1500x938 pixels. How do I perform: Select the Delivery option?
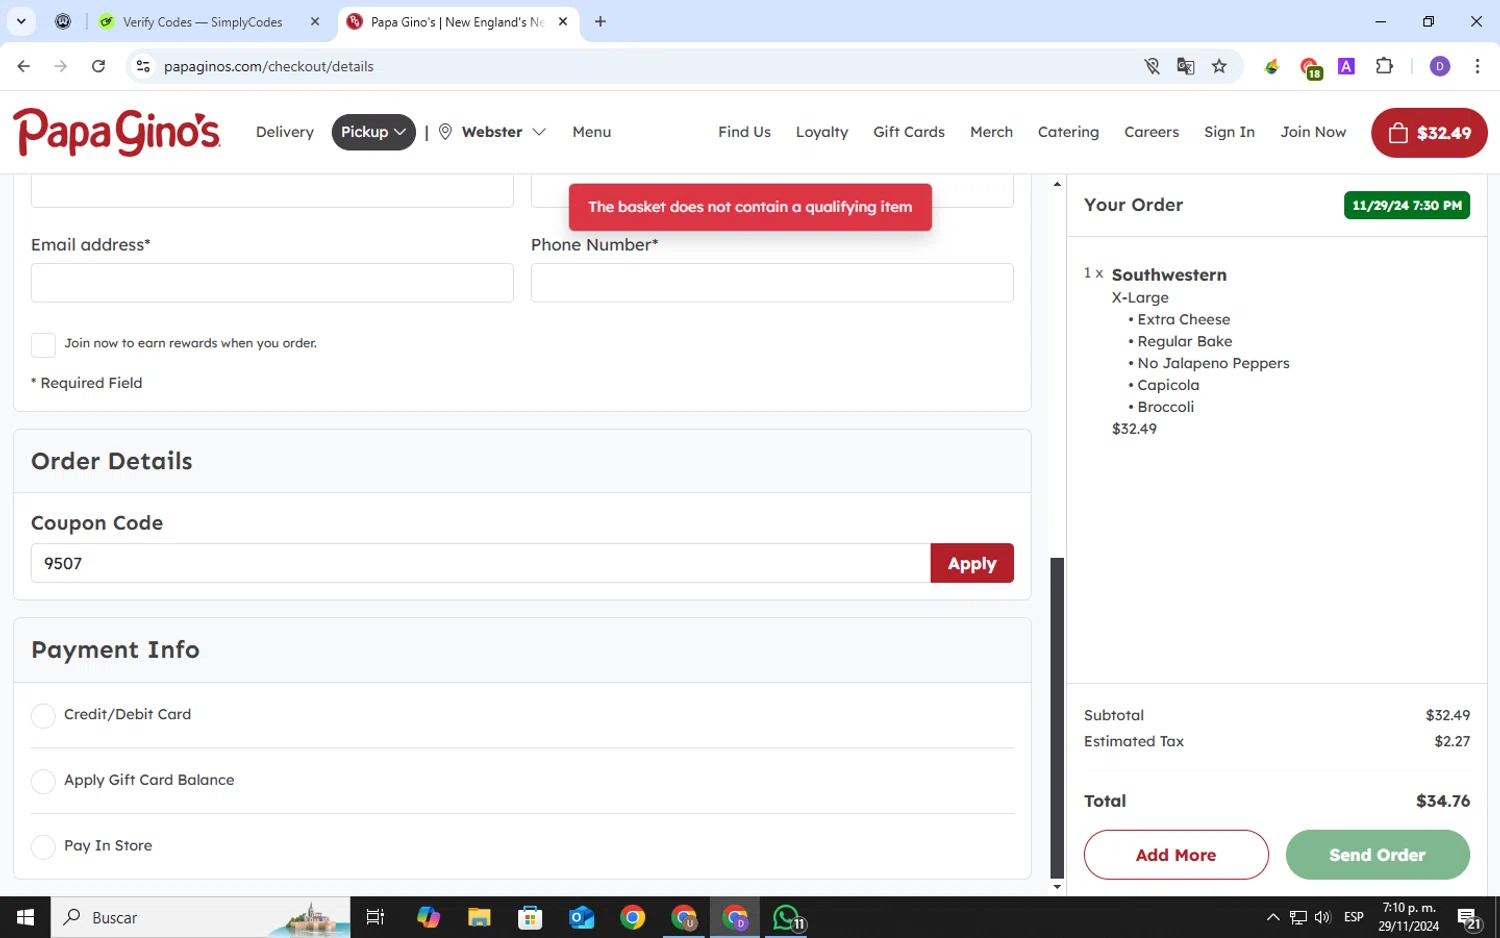pos(285,132)
